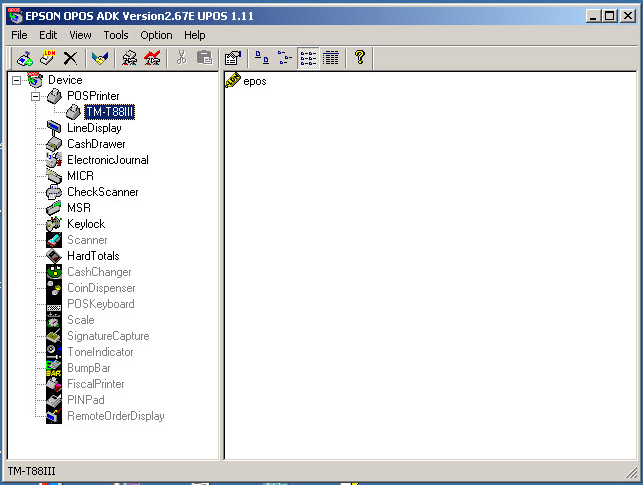Viewport: 643px width, 485px height.
Task: Select the grayed Scanner tree item
Action: pos(87,240)
